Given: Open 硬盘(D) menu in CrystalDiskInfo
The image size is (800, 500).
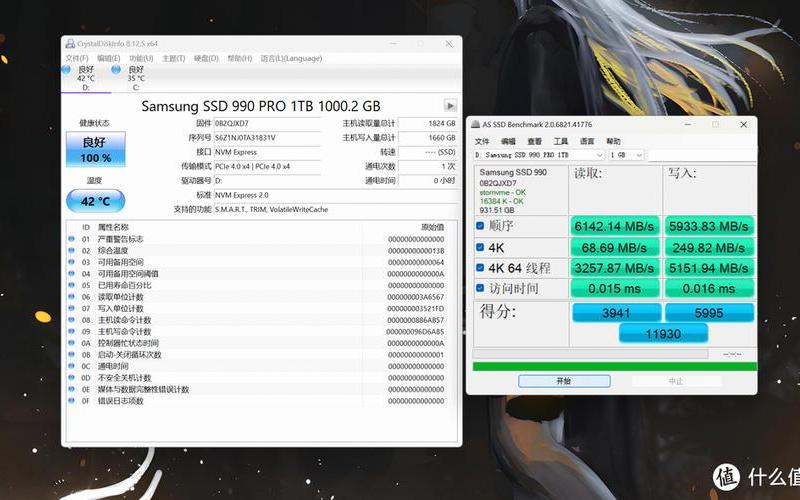Looking at the screenshot, I should 206,58.
